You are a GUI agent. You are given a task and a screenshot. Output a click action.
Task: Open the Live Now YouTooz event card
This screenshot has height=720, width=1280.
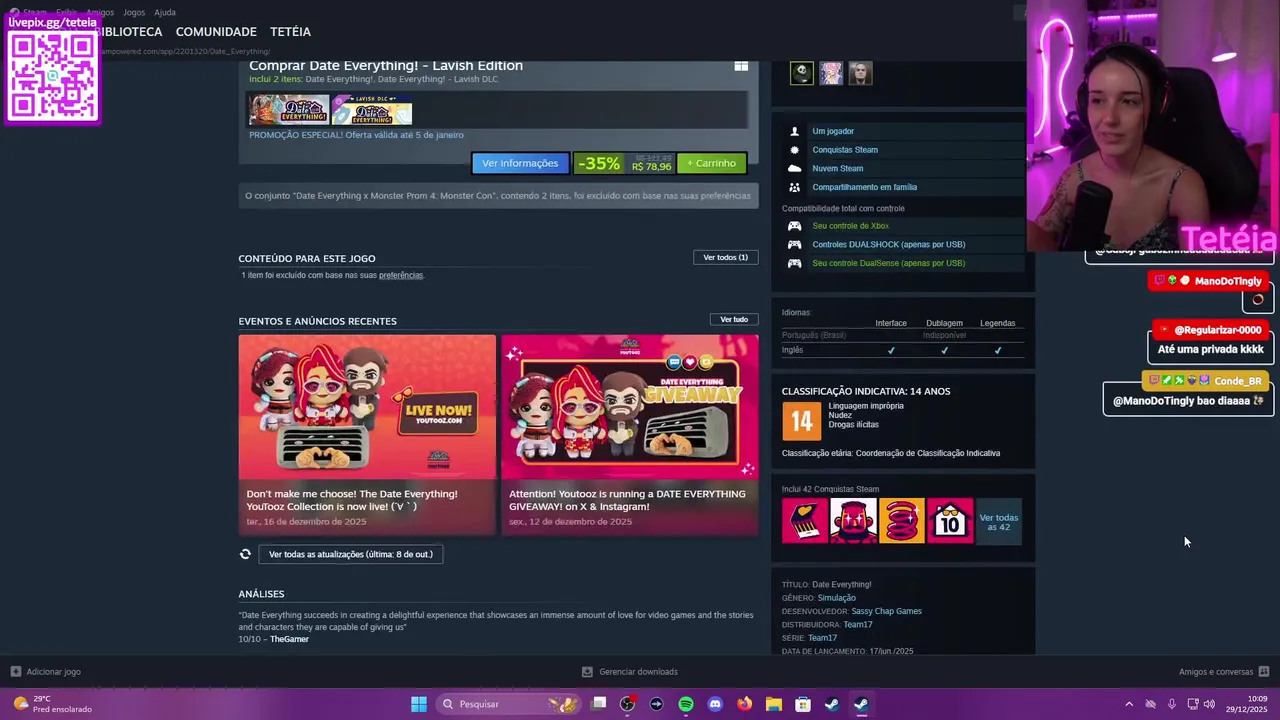(367, 435)
